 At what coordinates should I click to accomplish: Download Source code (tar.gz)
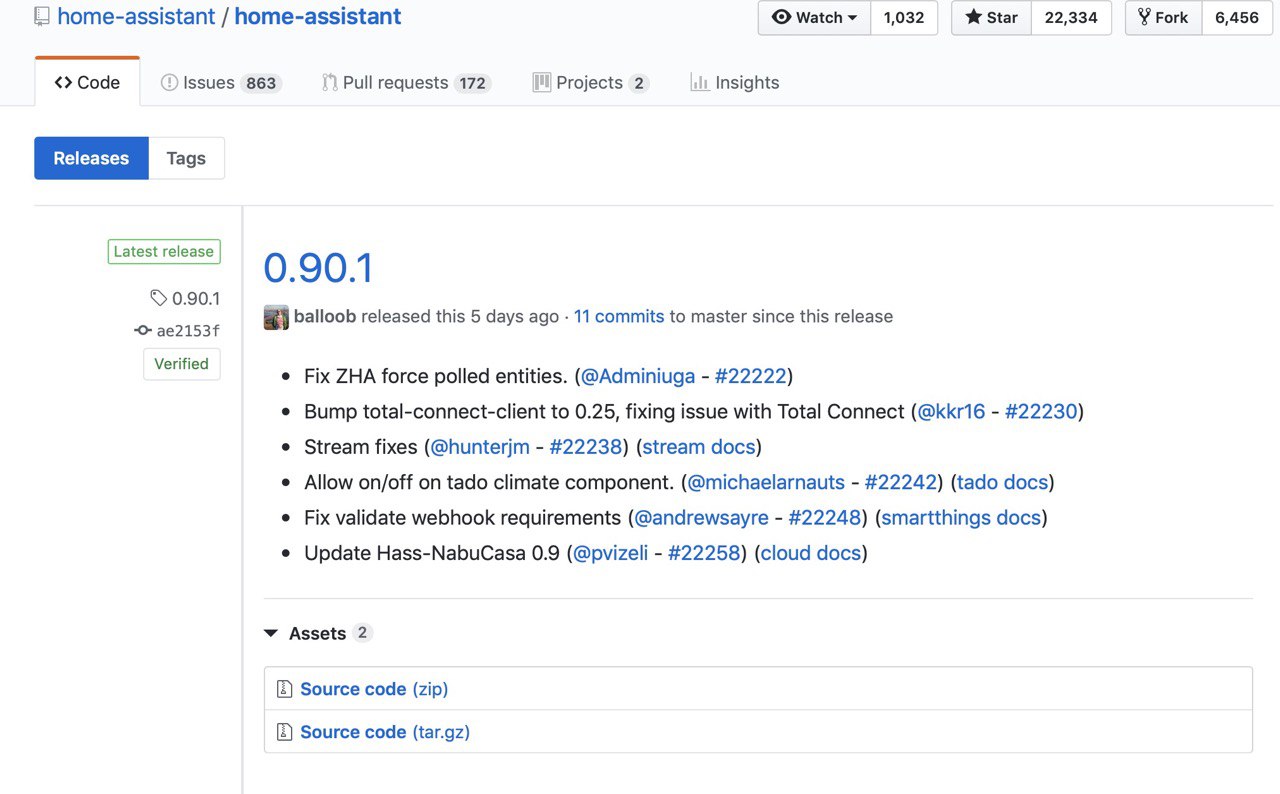coord(385,732)
